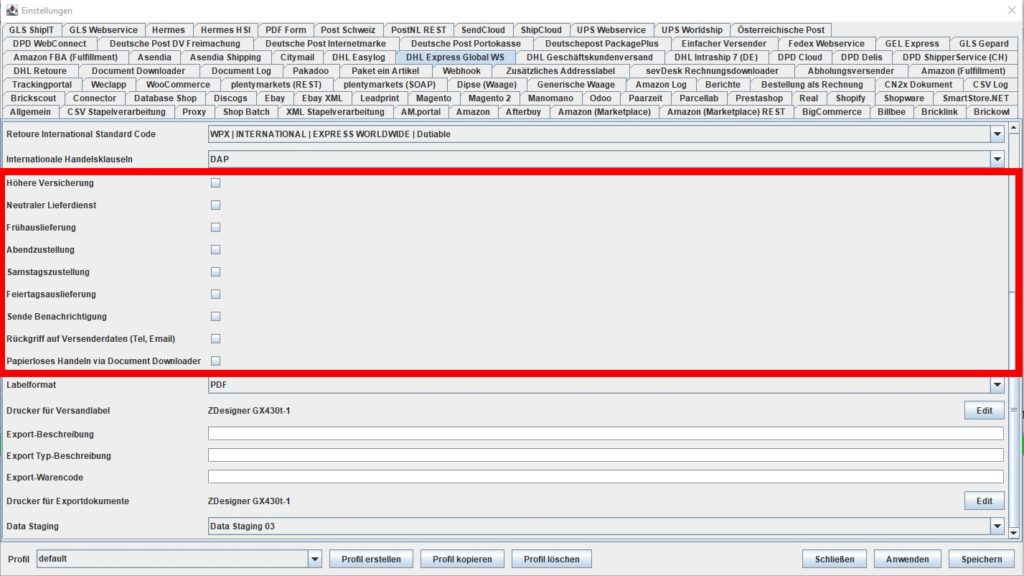1024x576 pixels.
Task: Tick the Samstagszustellung checkbox
Action: pos(216,272)
